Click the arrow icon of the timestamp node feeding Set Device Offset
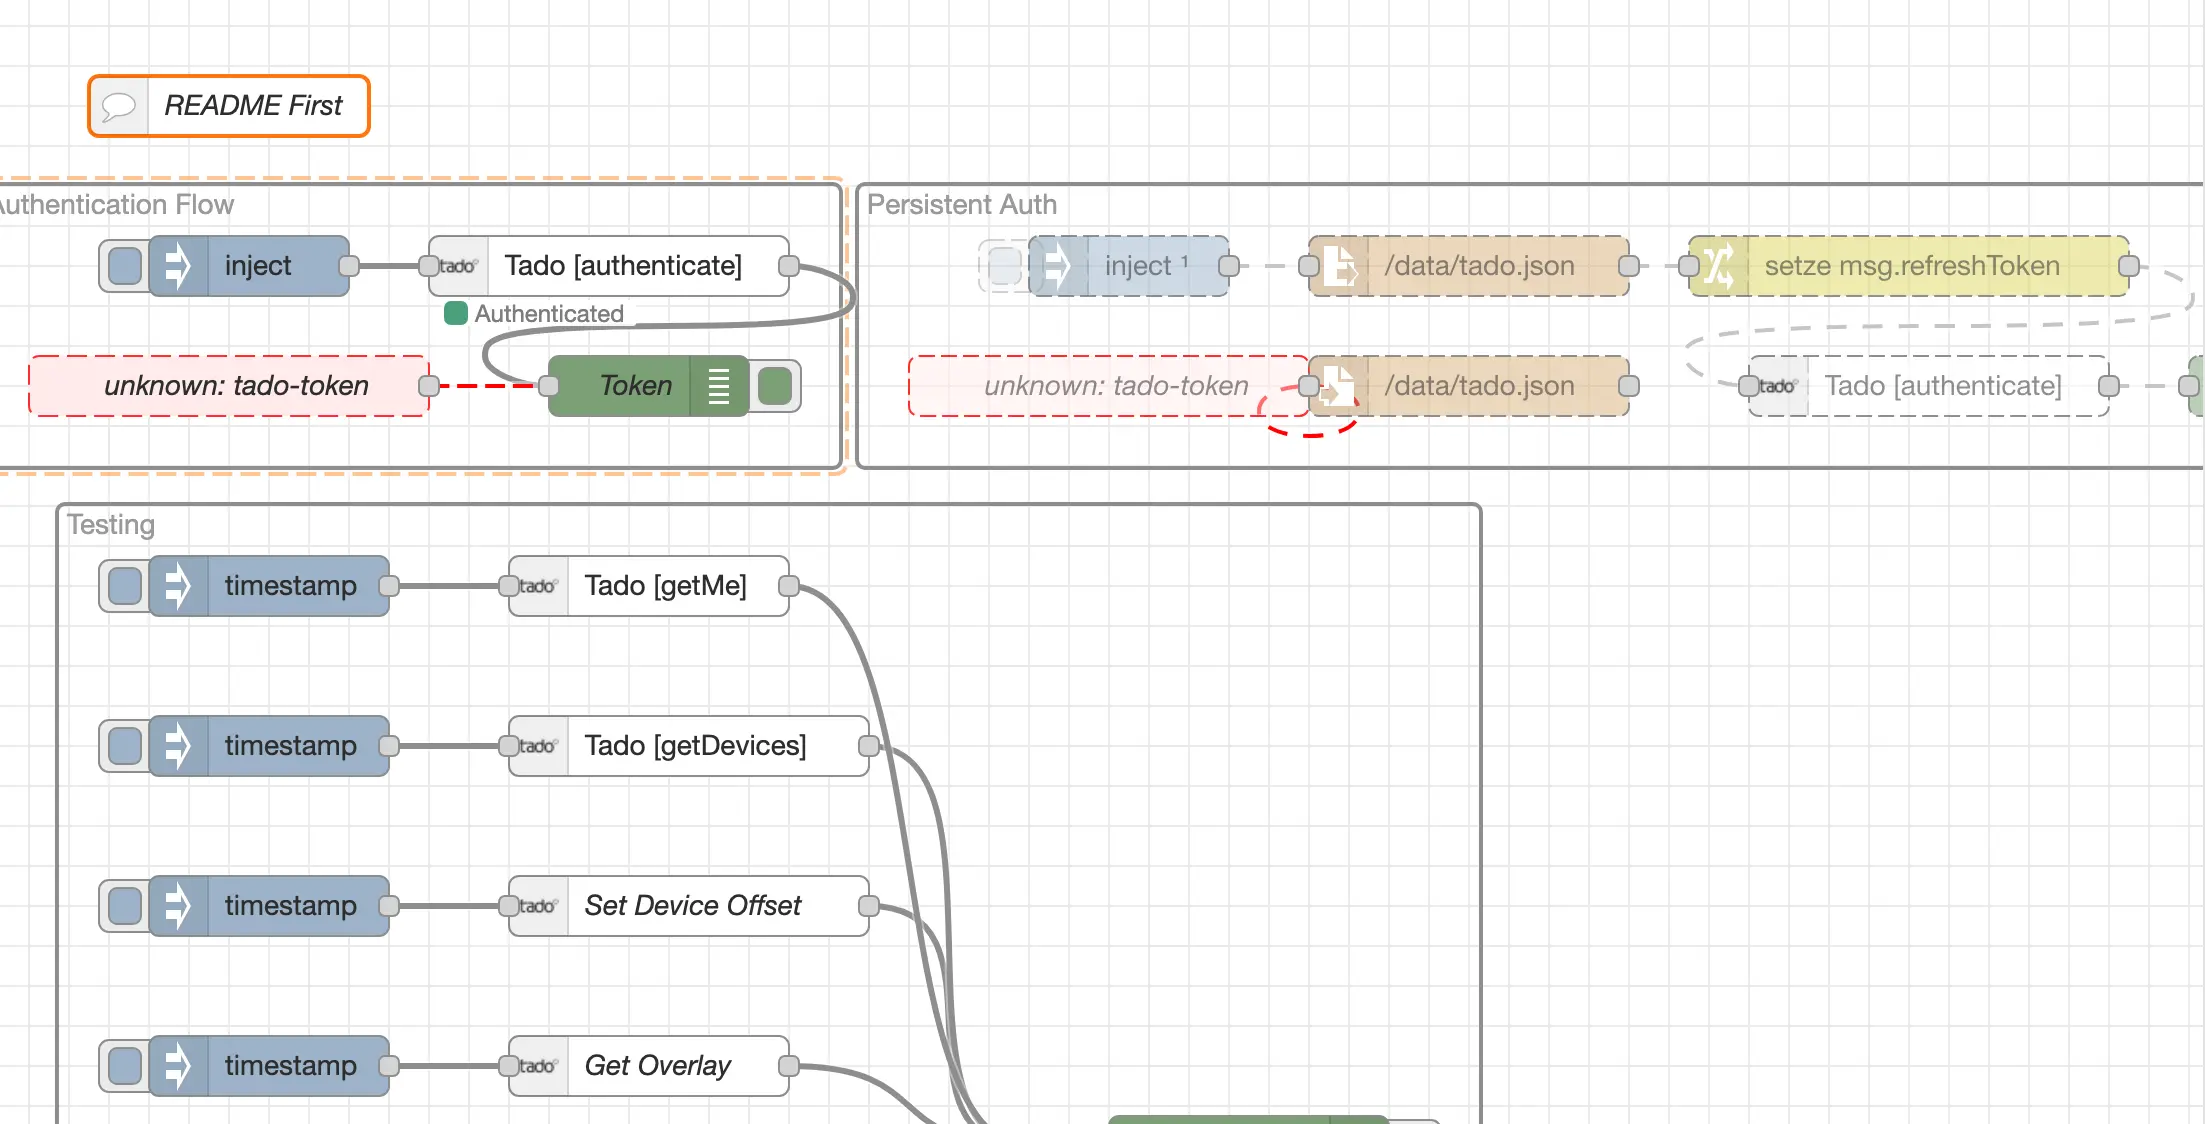The width and height of the screenshot is (2205, 1124). click(178, 906)
